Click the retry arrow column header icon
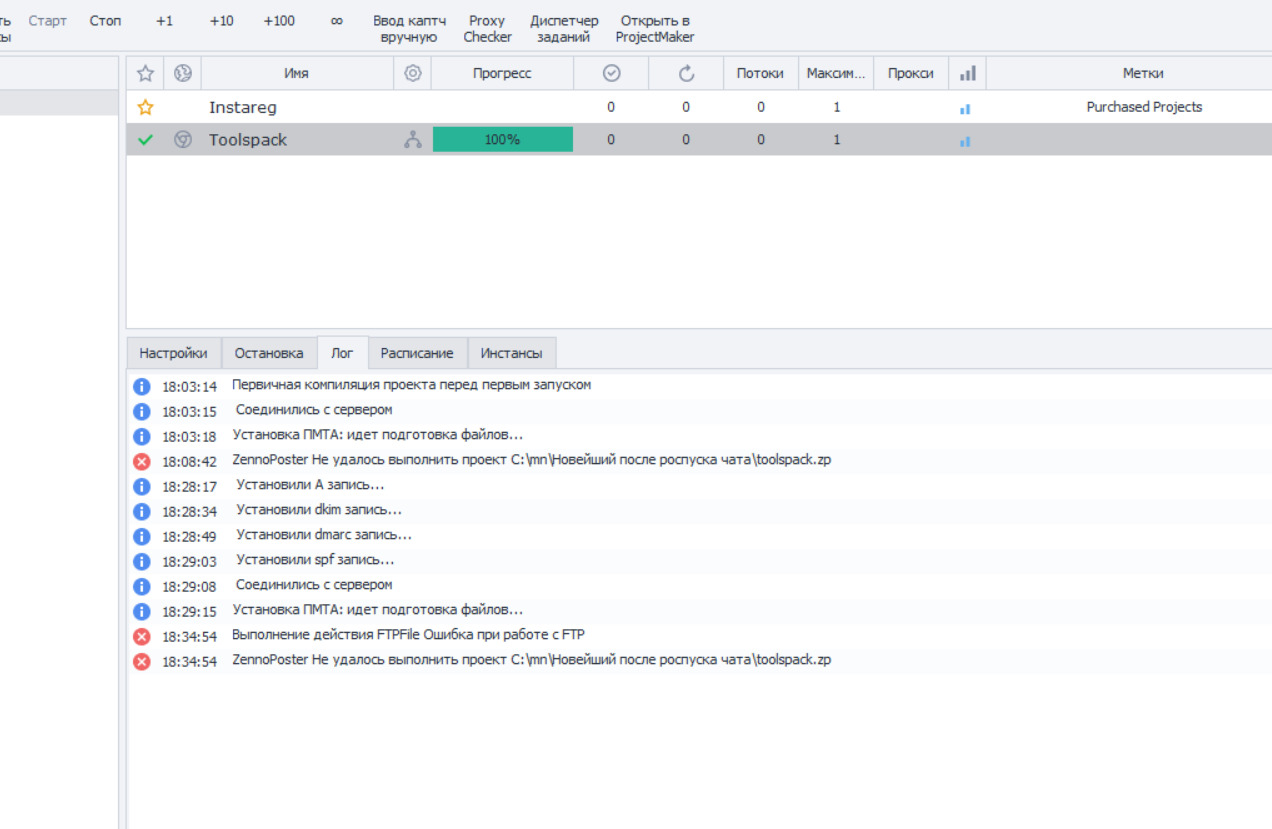 pos(686,73)
